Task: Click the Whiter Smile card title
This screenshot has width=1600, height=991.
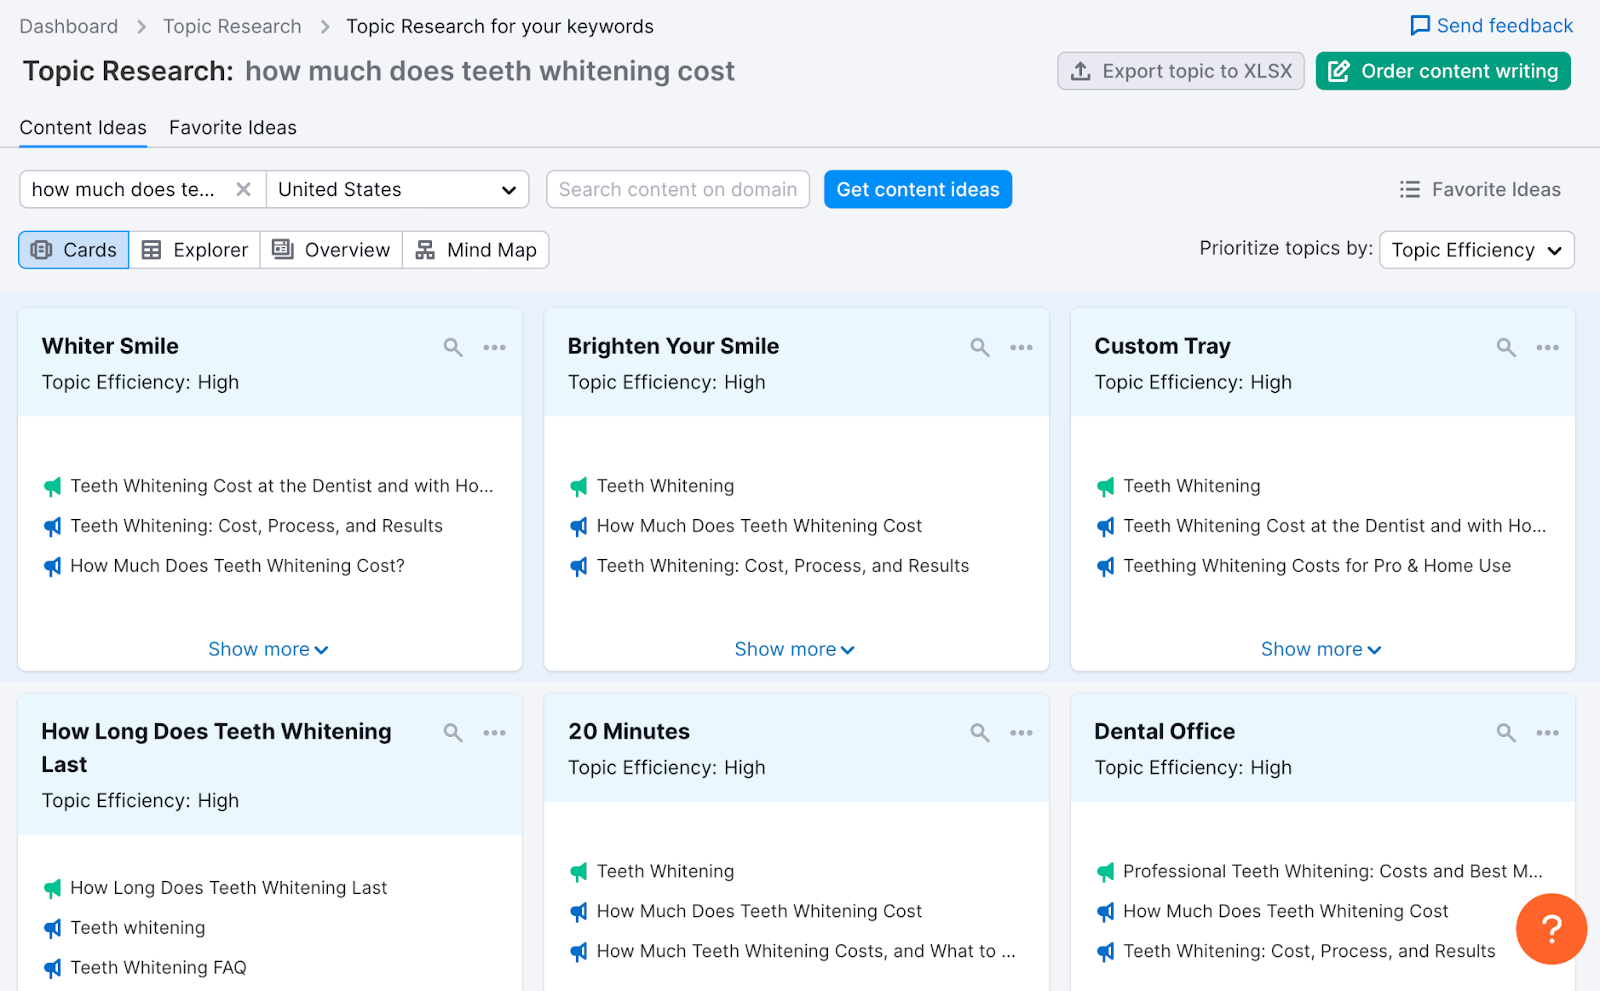Action: click(x=110, y=346)
